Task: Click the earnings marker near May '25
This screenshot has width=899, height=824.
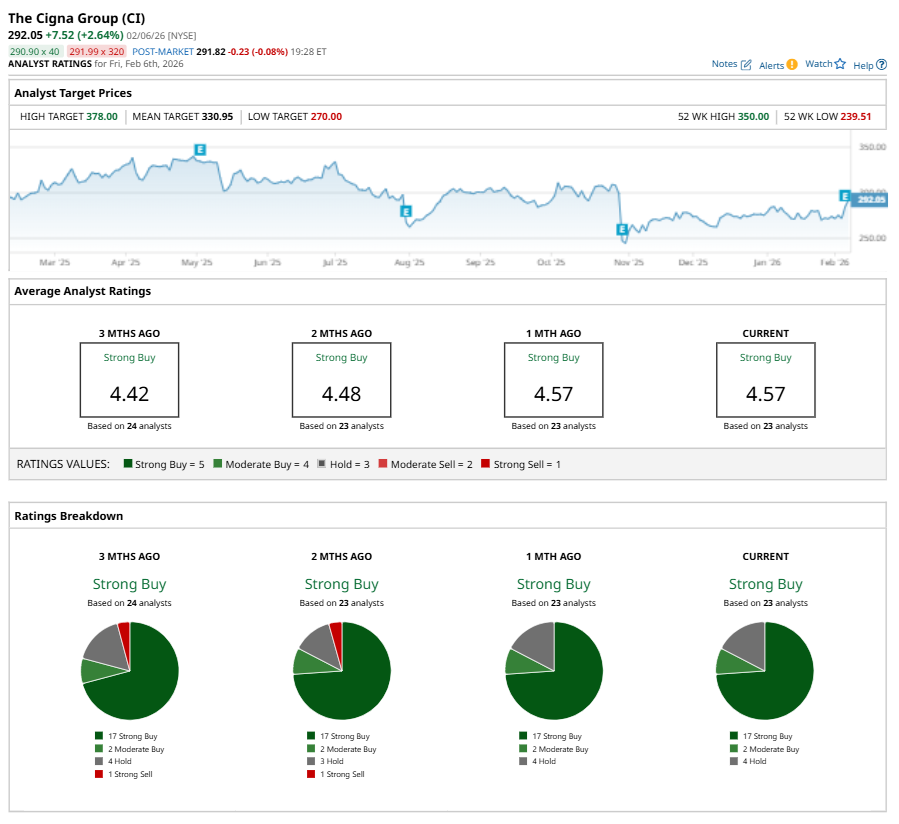Action: [x=200, y=149]
